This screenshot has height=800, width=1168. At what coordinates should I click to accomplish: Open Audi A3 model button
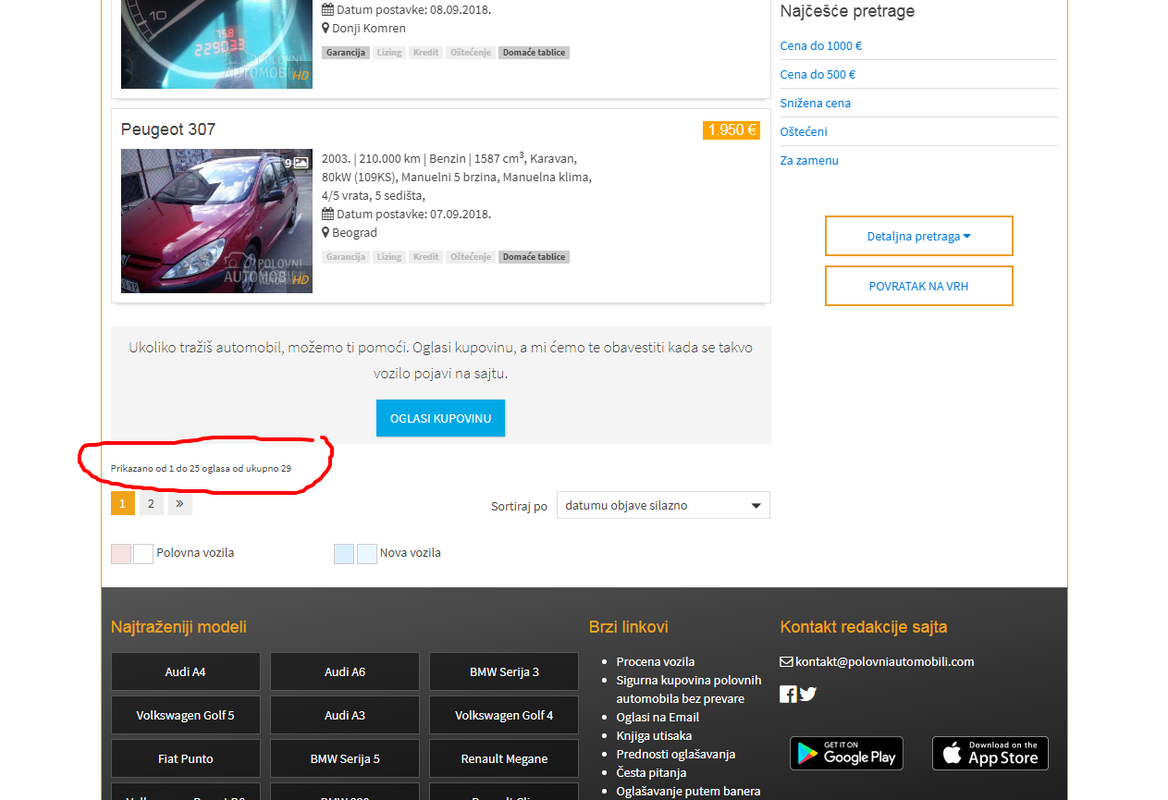point(345,715)
